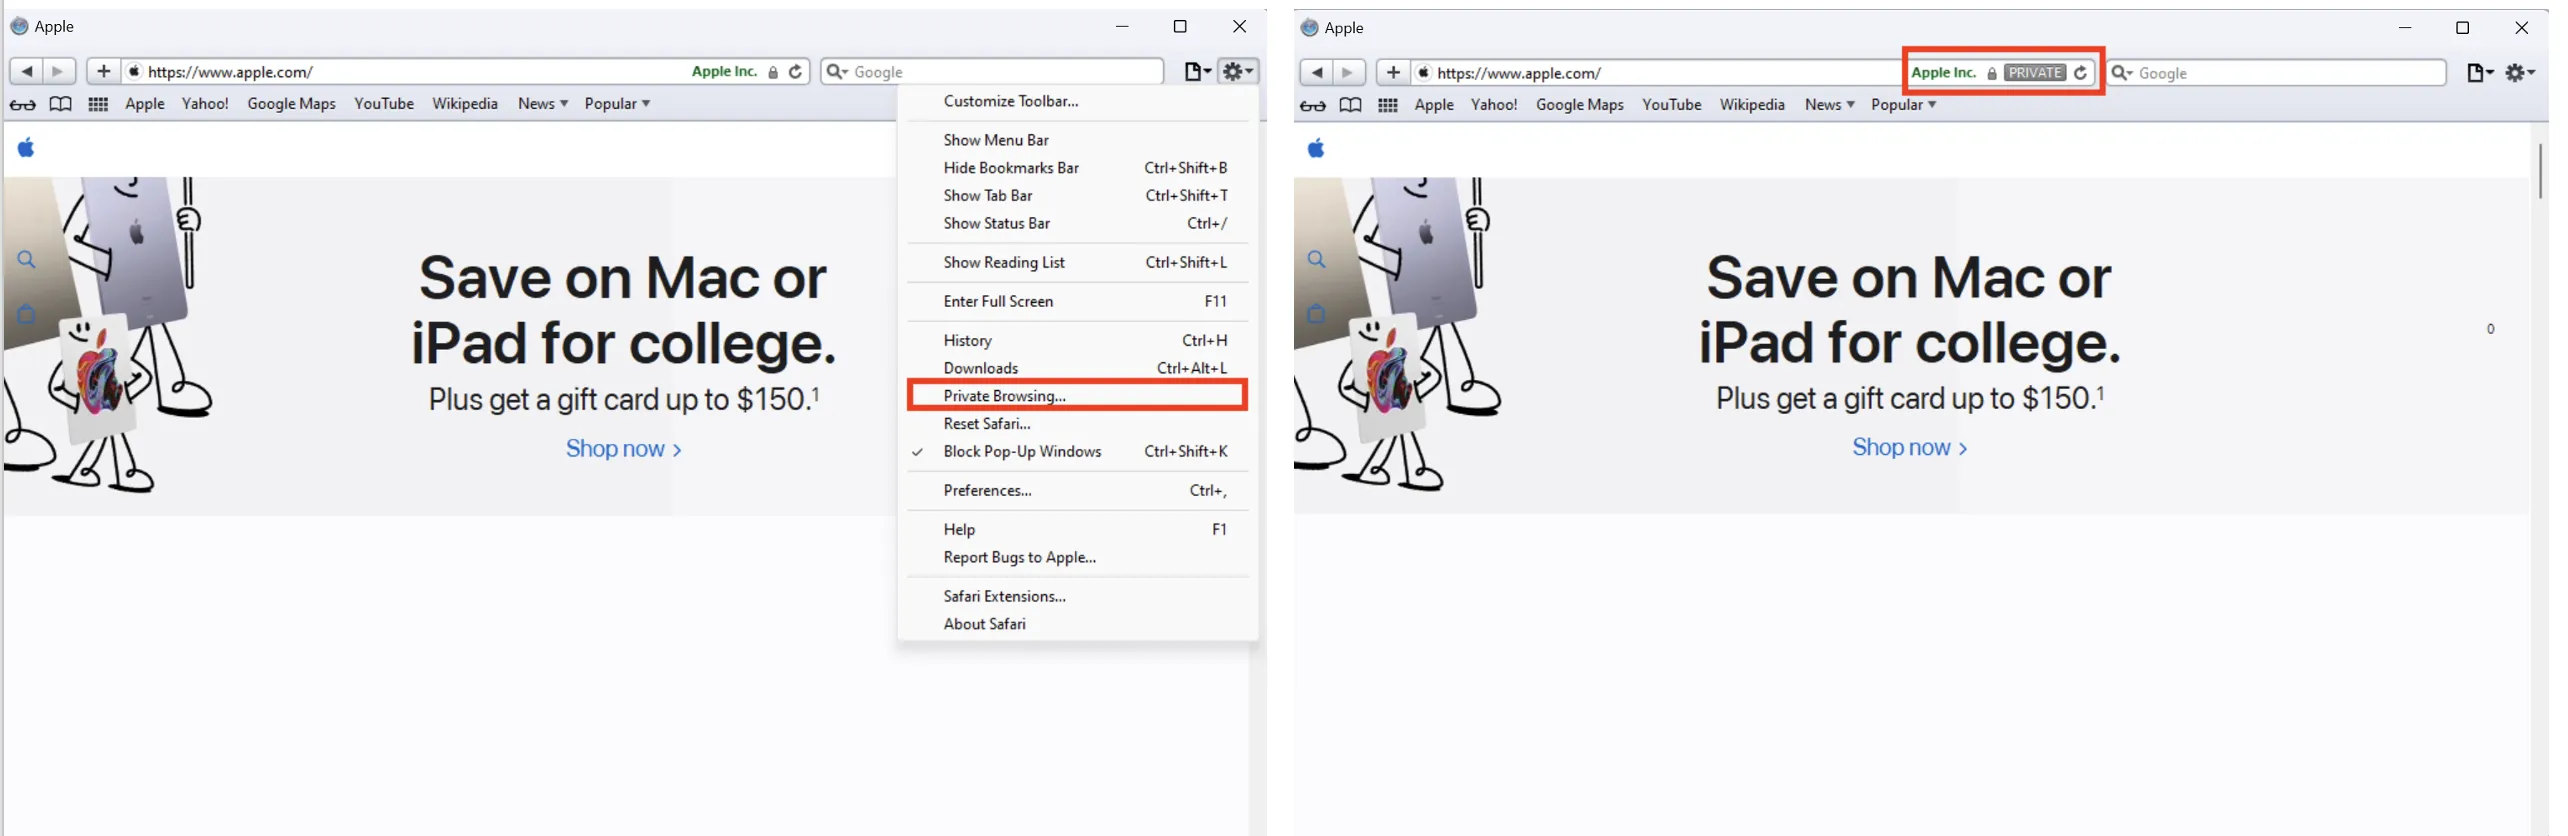Expand the News bookmarks folder in private window

(x=1829, y=105)
